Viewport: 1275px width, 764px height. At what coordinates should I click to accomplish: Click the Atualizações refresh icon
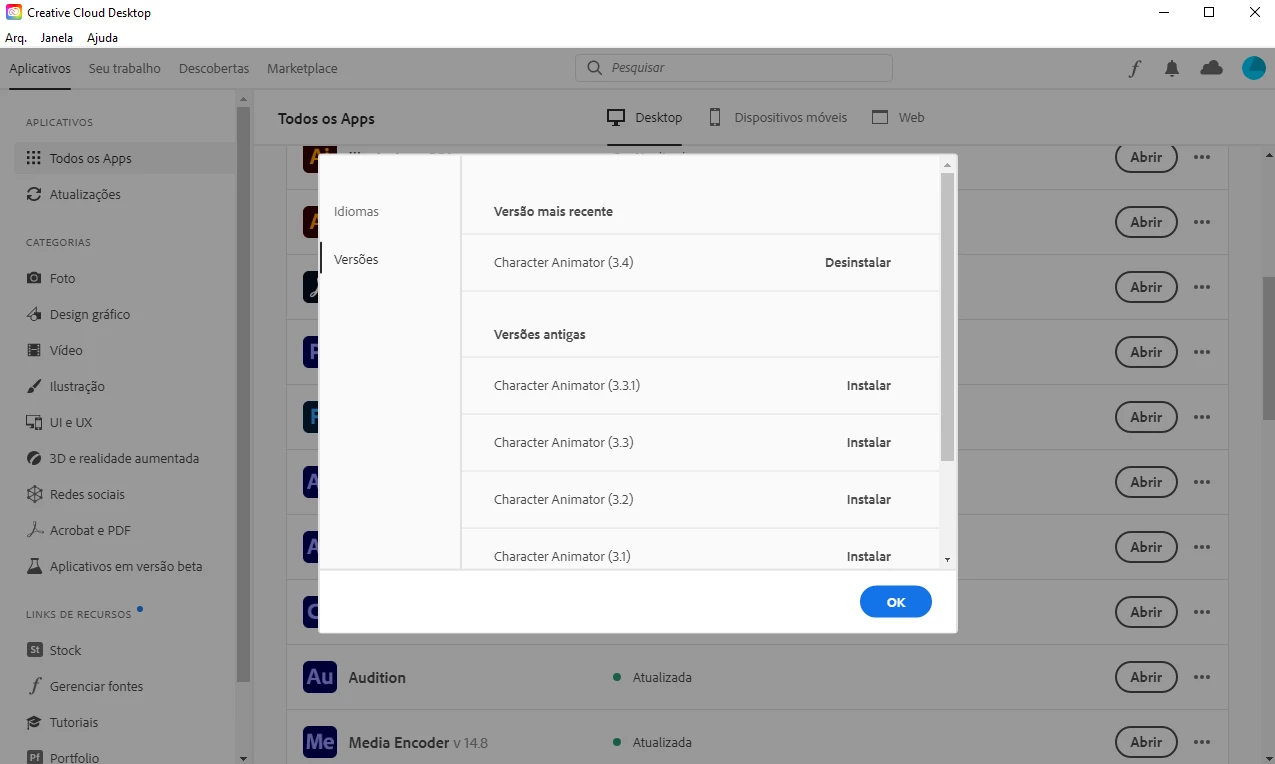[x=34, y=194]
